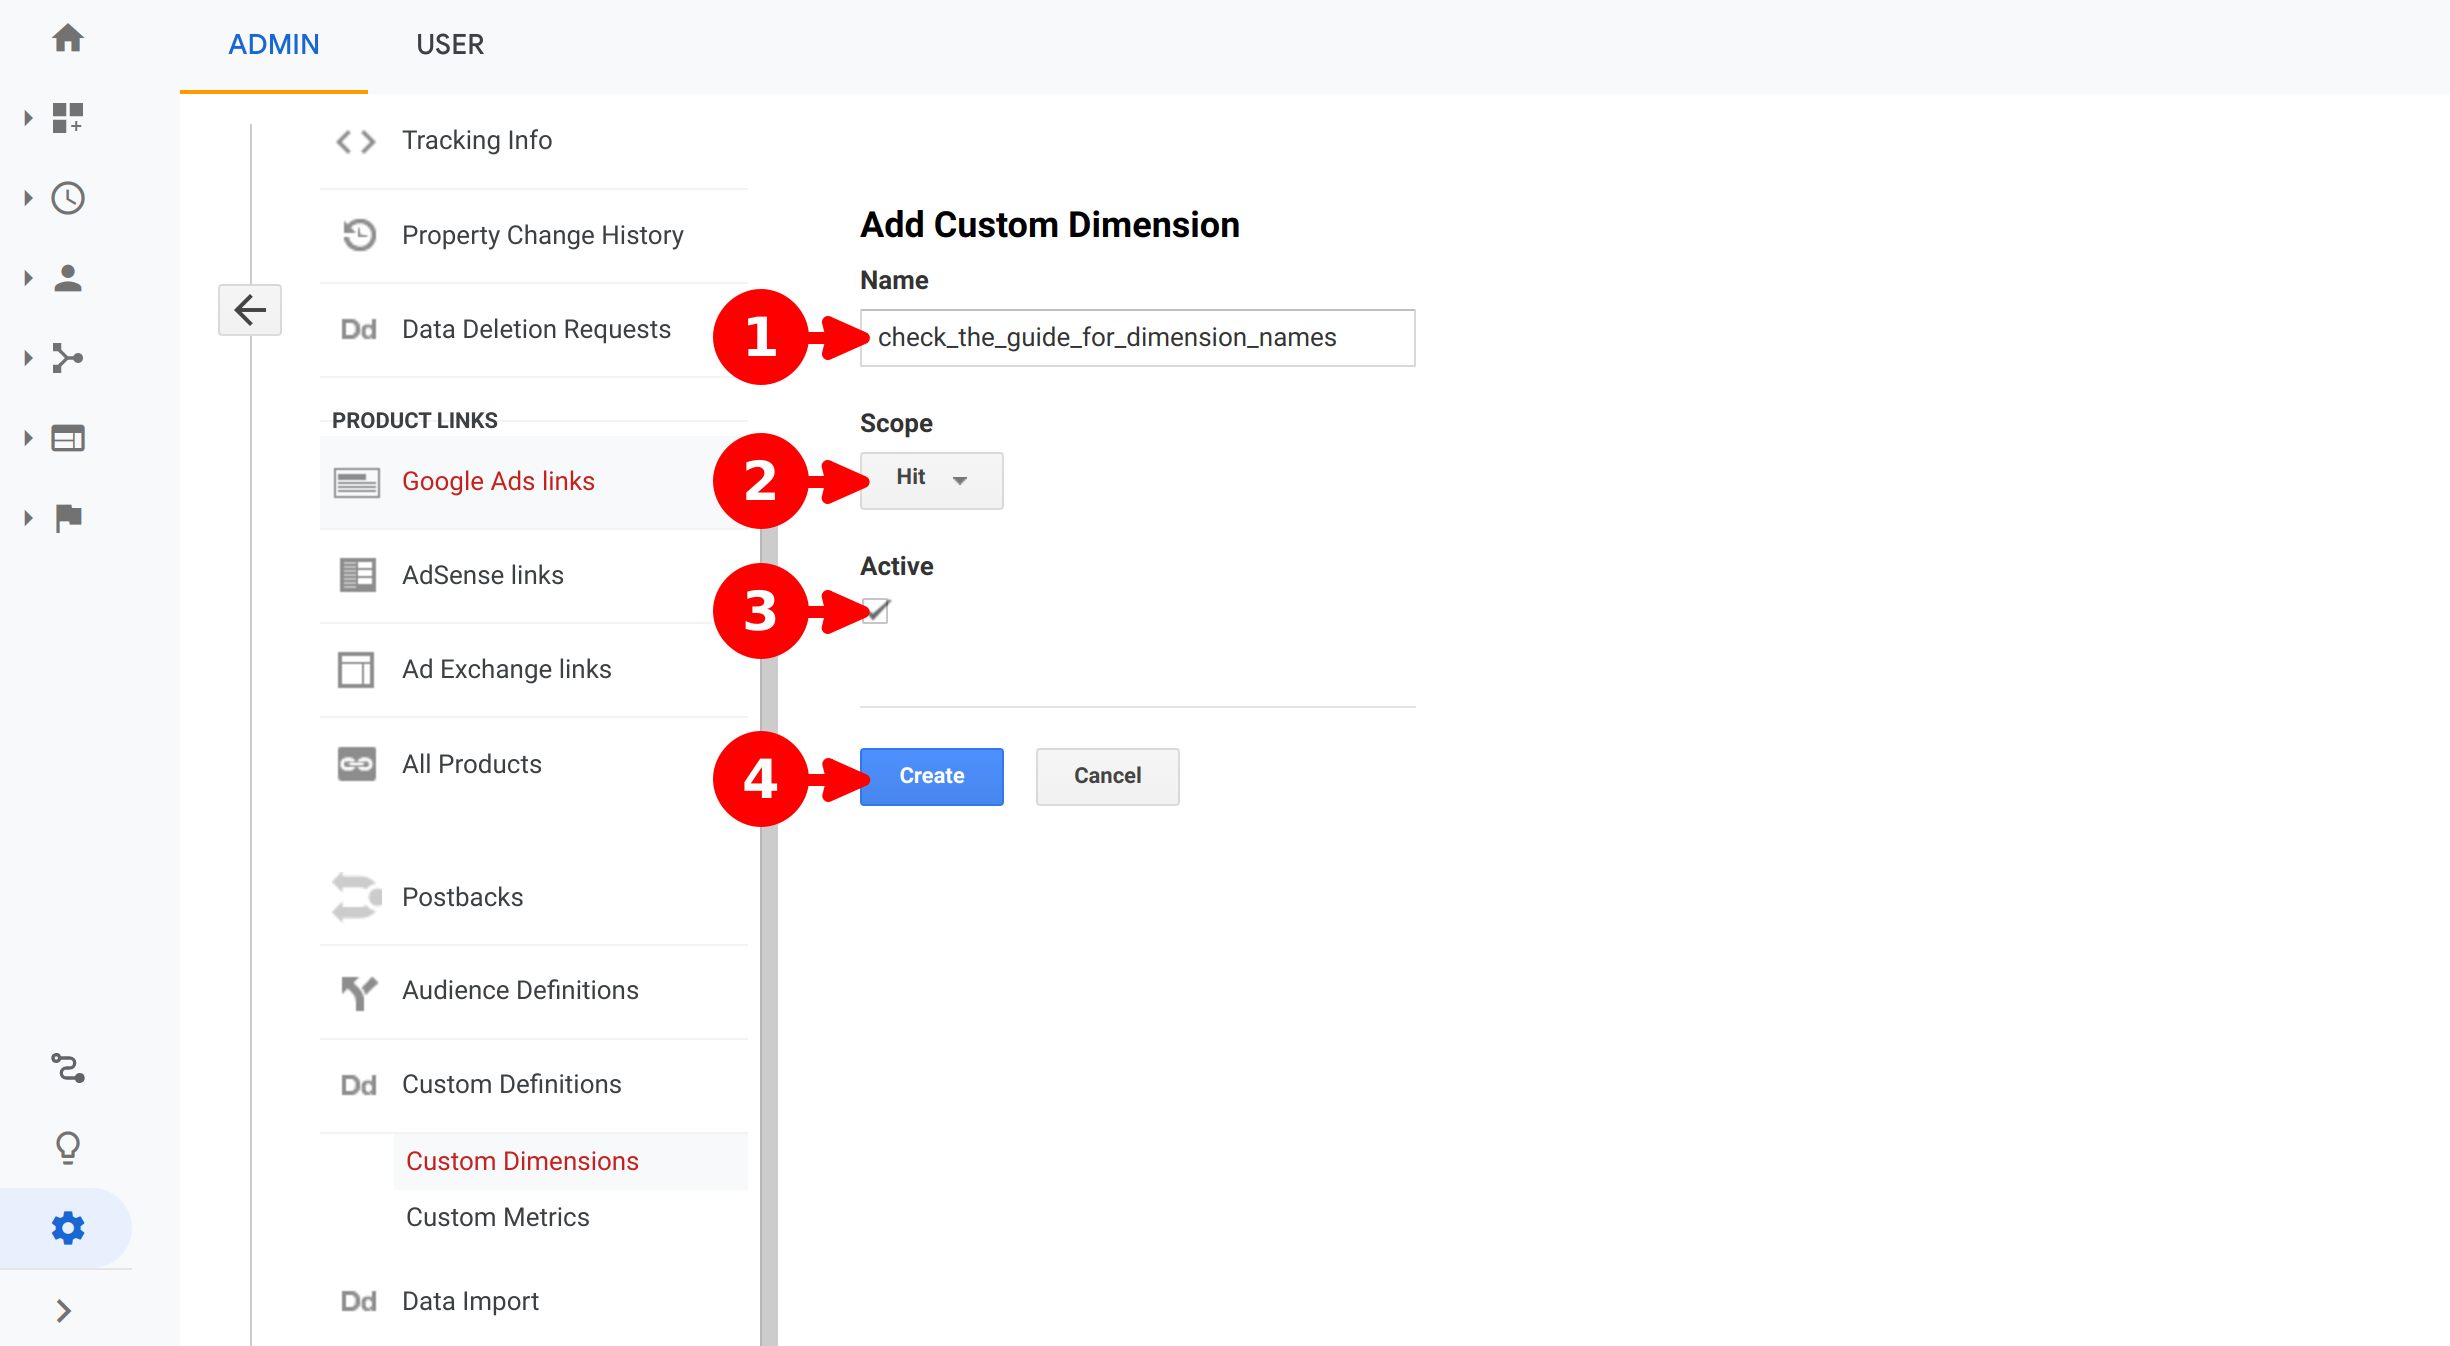Toggle the Active checkbox
The image size is (2450, 1346).
(x=876, y=610)
